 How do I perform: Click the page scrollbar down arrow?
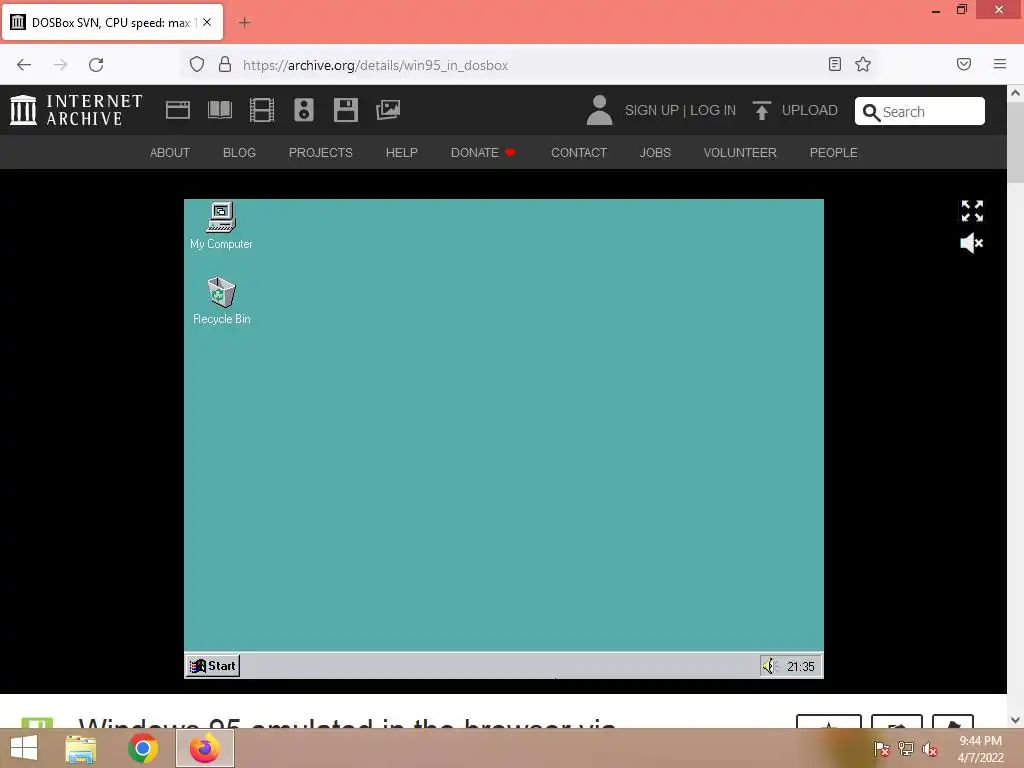(x=1016, y=720)
